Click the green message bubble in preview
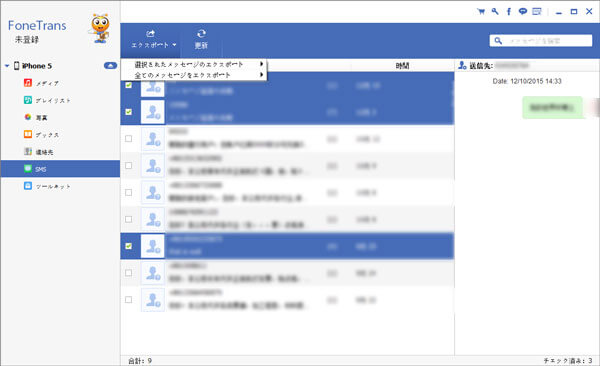The image size is (600, 366). tap(552, 108)
